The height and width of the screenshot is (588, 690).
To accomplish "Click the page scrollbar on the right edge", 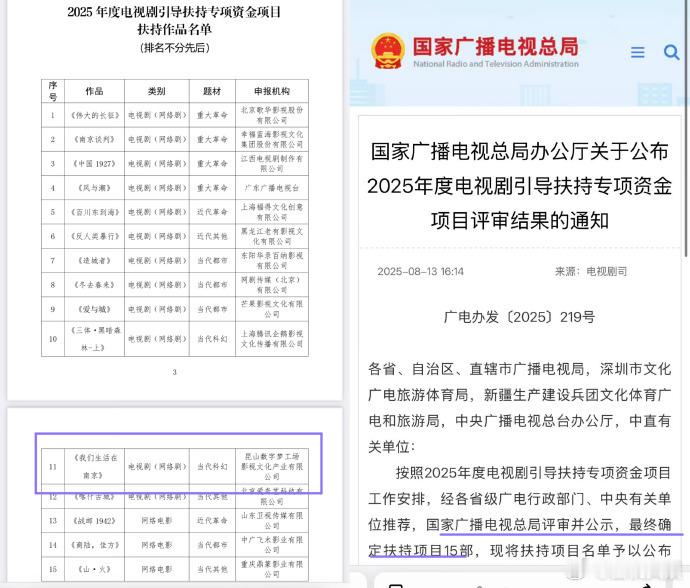I will [686, 128].
